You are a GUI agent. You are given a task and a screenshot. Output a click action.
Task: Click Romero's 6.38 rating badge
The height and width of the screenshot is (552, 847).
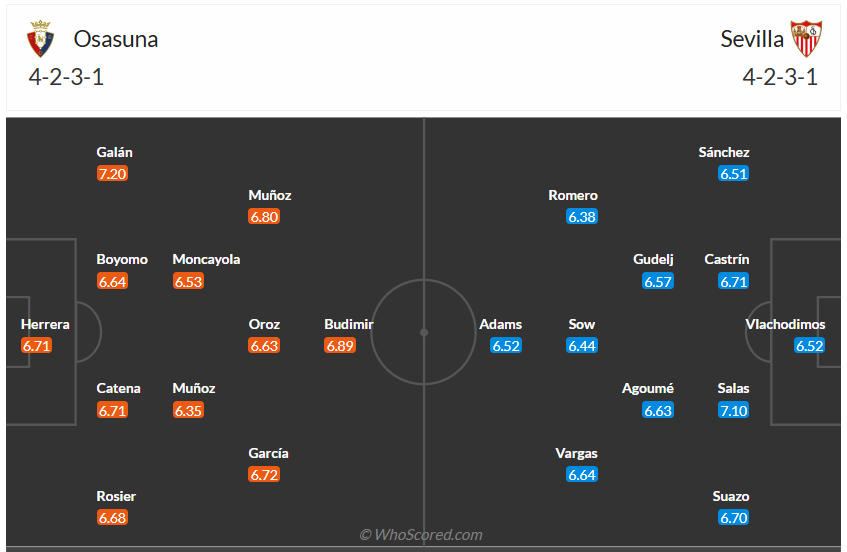click(x=582, y=217)
